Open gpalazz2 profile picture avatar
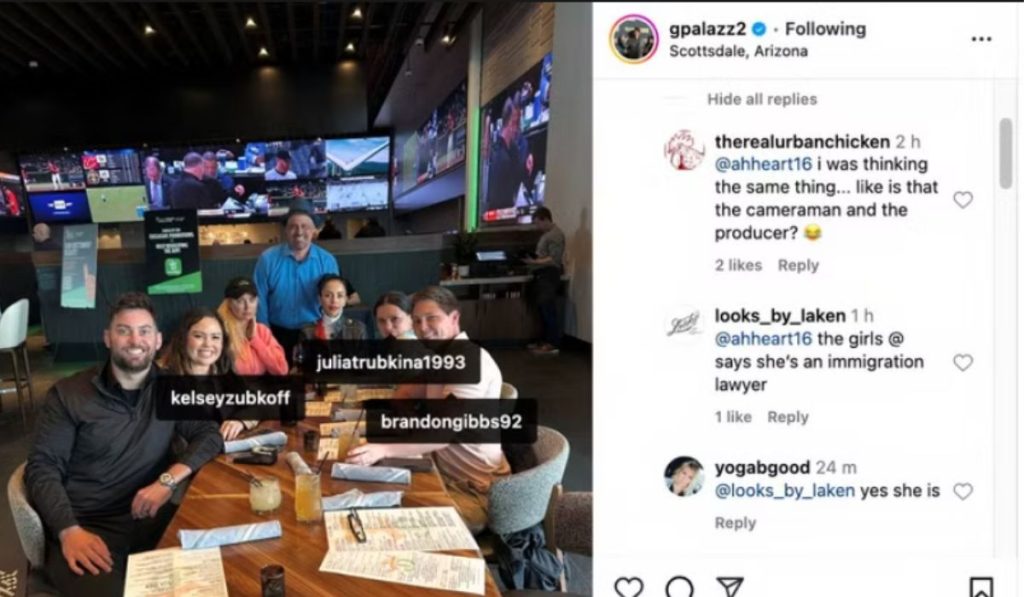 click(633, 39)
